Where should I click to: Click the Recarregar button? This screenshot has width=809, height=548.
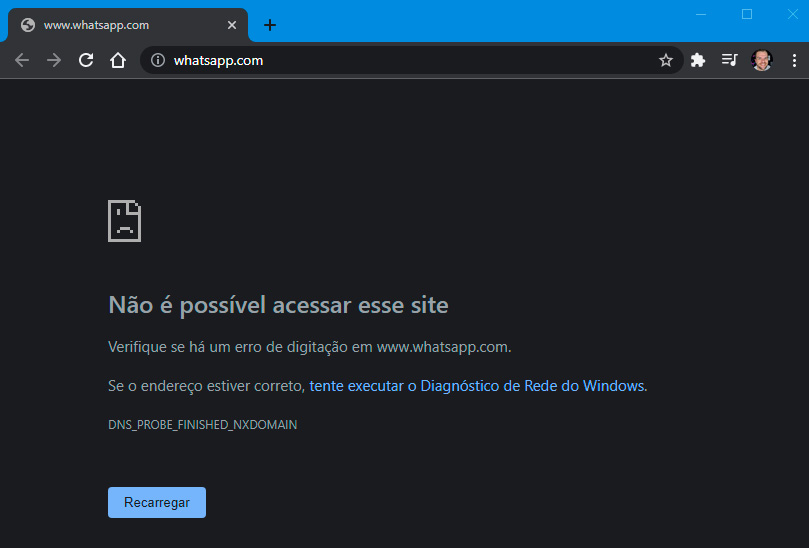click(x=157, y=502)
